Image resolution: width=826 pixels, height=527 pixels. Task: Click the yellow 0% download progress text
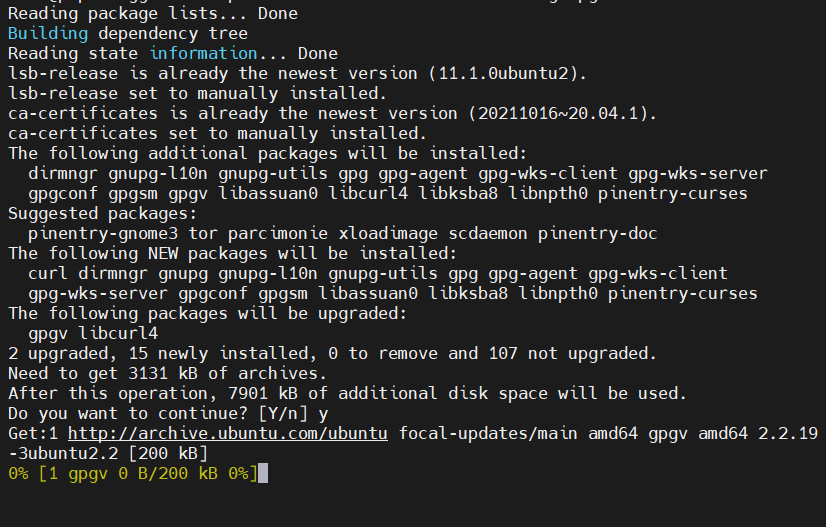coord(18,472)
